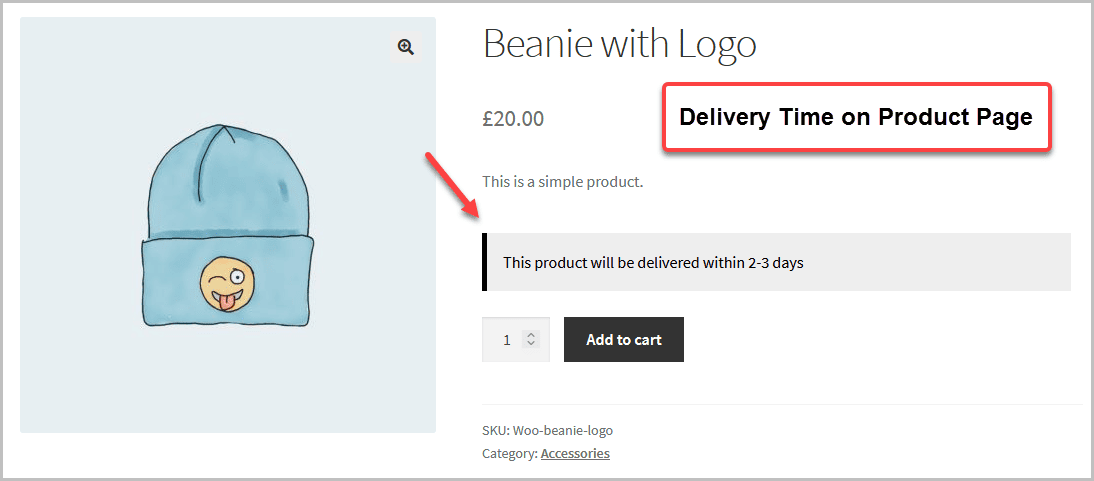Click the quantity input field showing 1

[x=506, y=340]
